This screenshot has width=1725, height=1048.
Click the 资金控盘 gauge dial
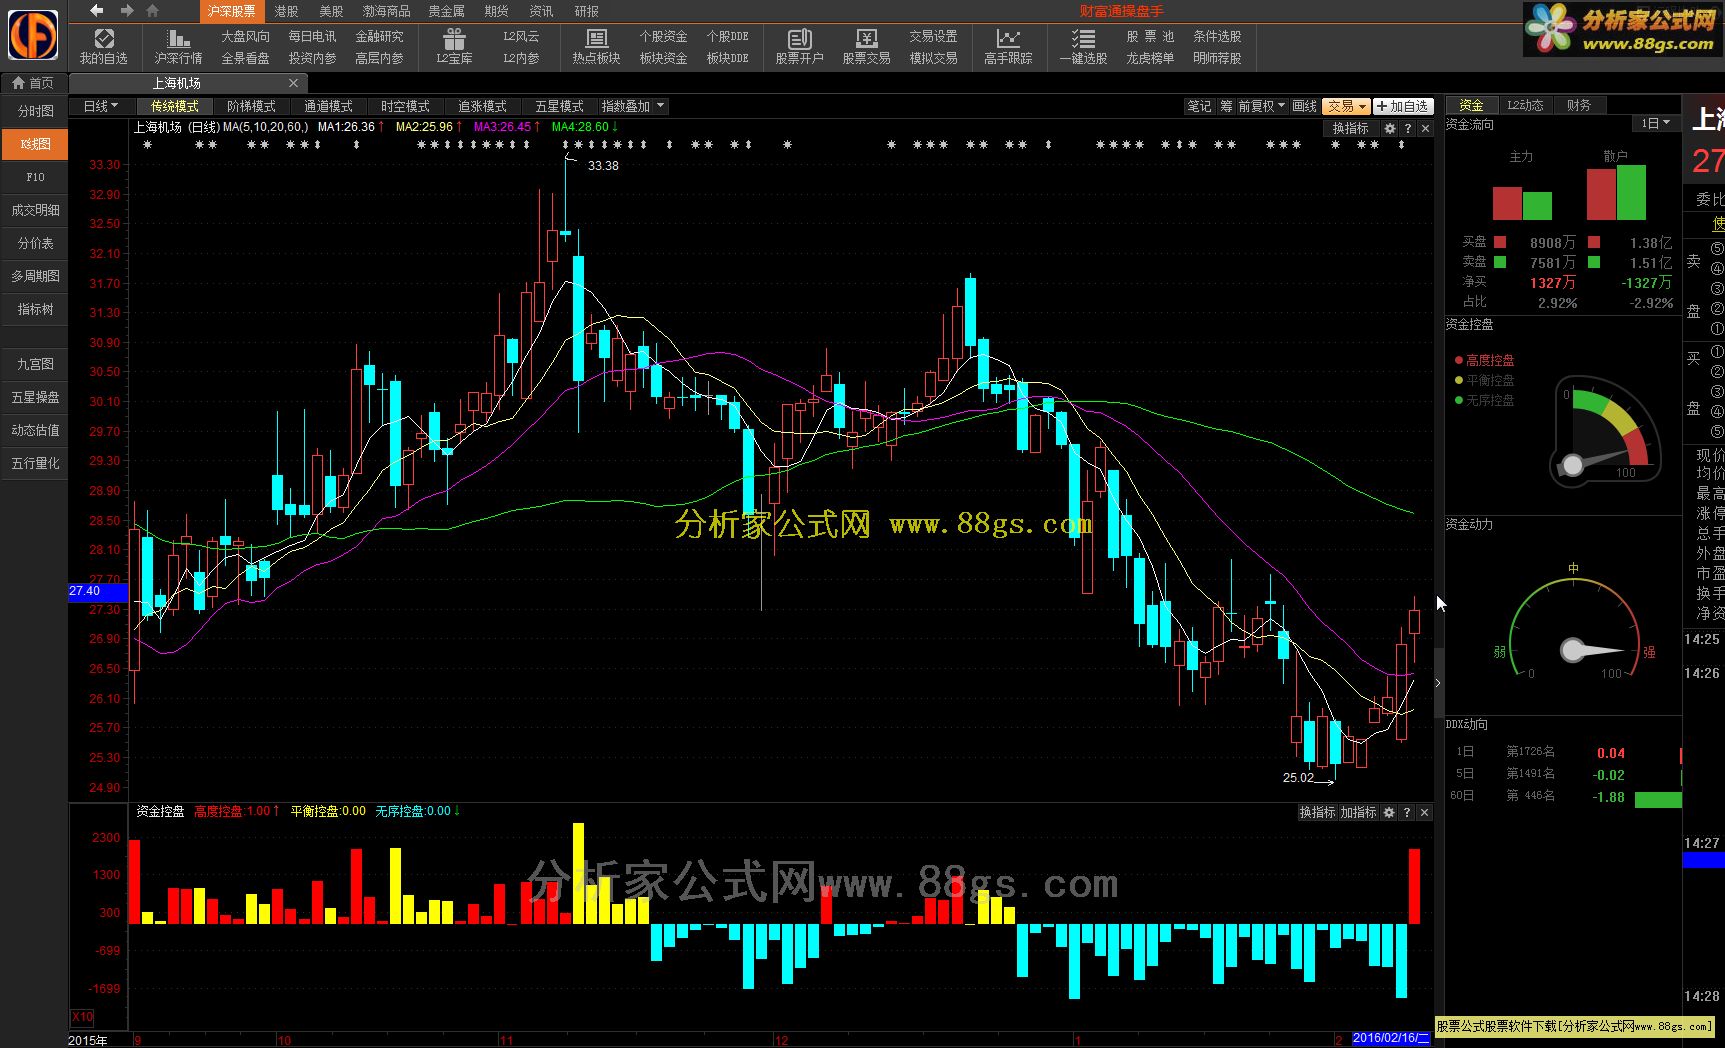point(1605,432)
